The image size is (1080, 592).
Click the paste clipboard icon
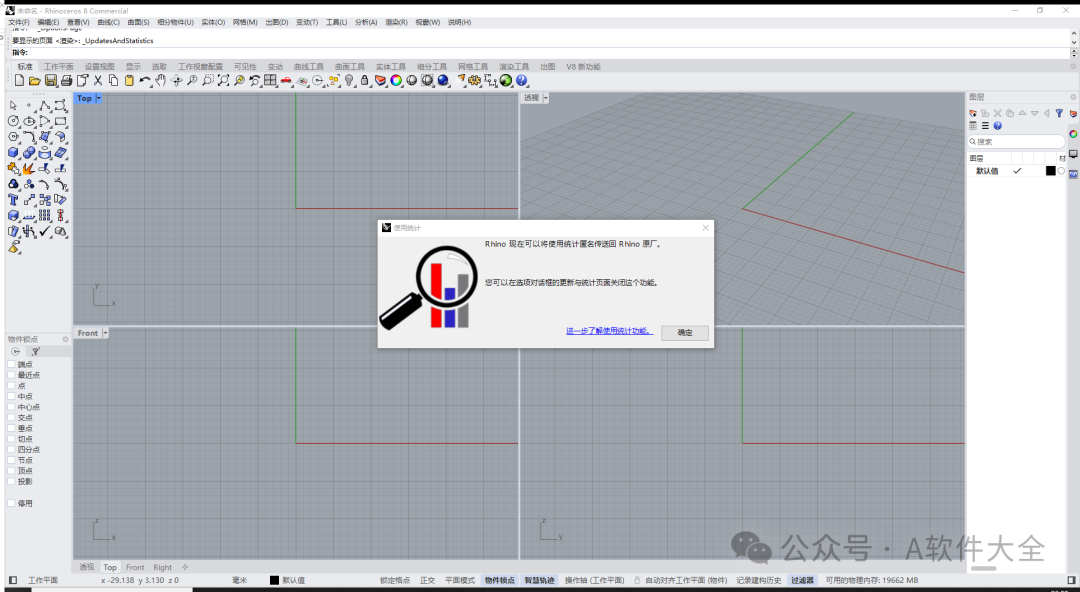tap(129, 81)
